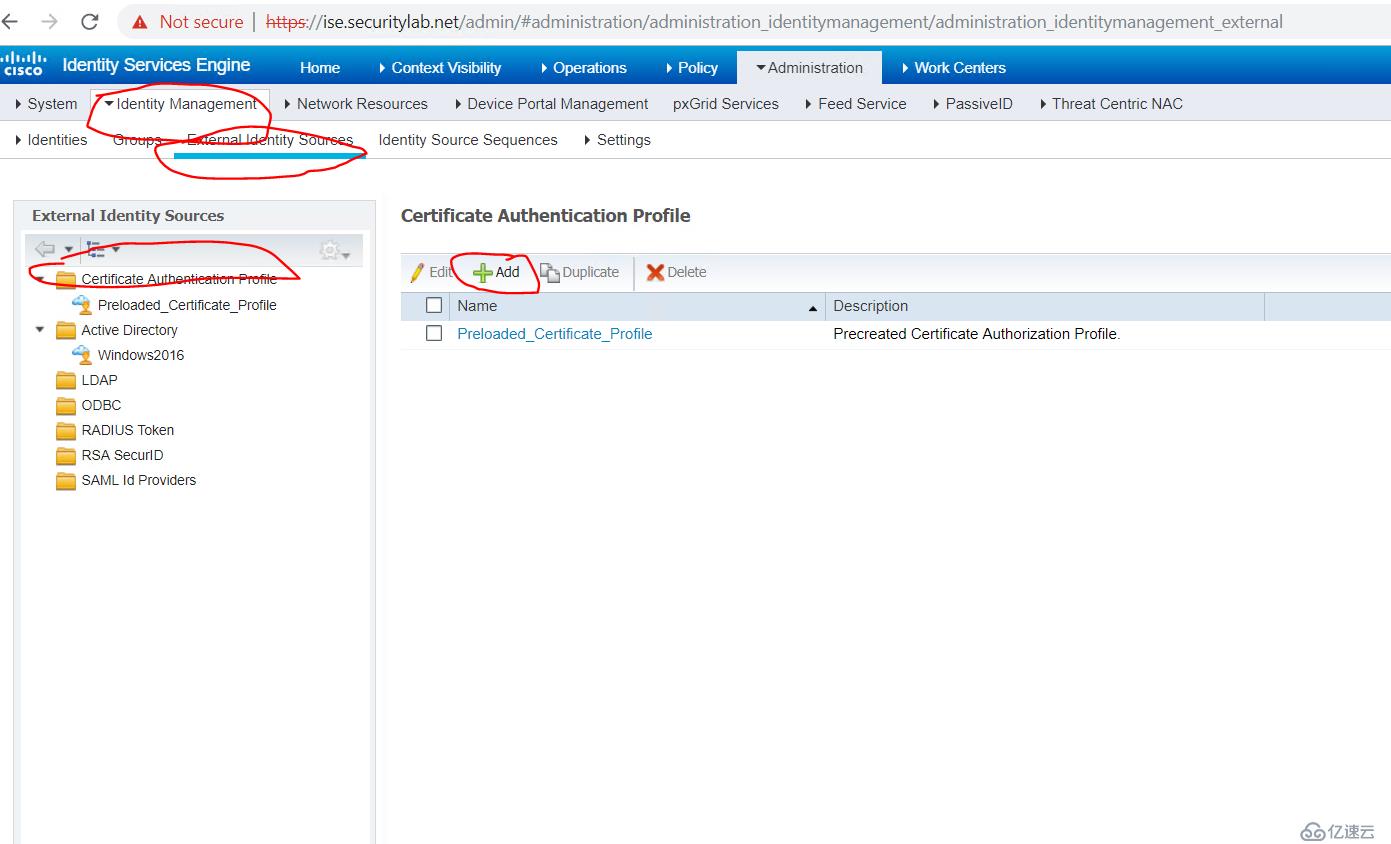Click the gear settings icon in tree panel

(x=329, y=250)
